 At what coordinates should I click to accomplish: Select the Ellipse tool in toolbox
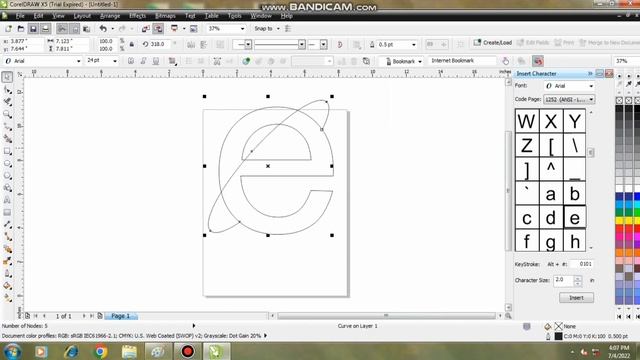pyautogui.click(x=7, y=163)
